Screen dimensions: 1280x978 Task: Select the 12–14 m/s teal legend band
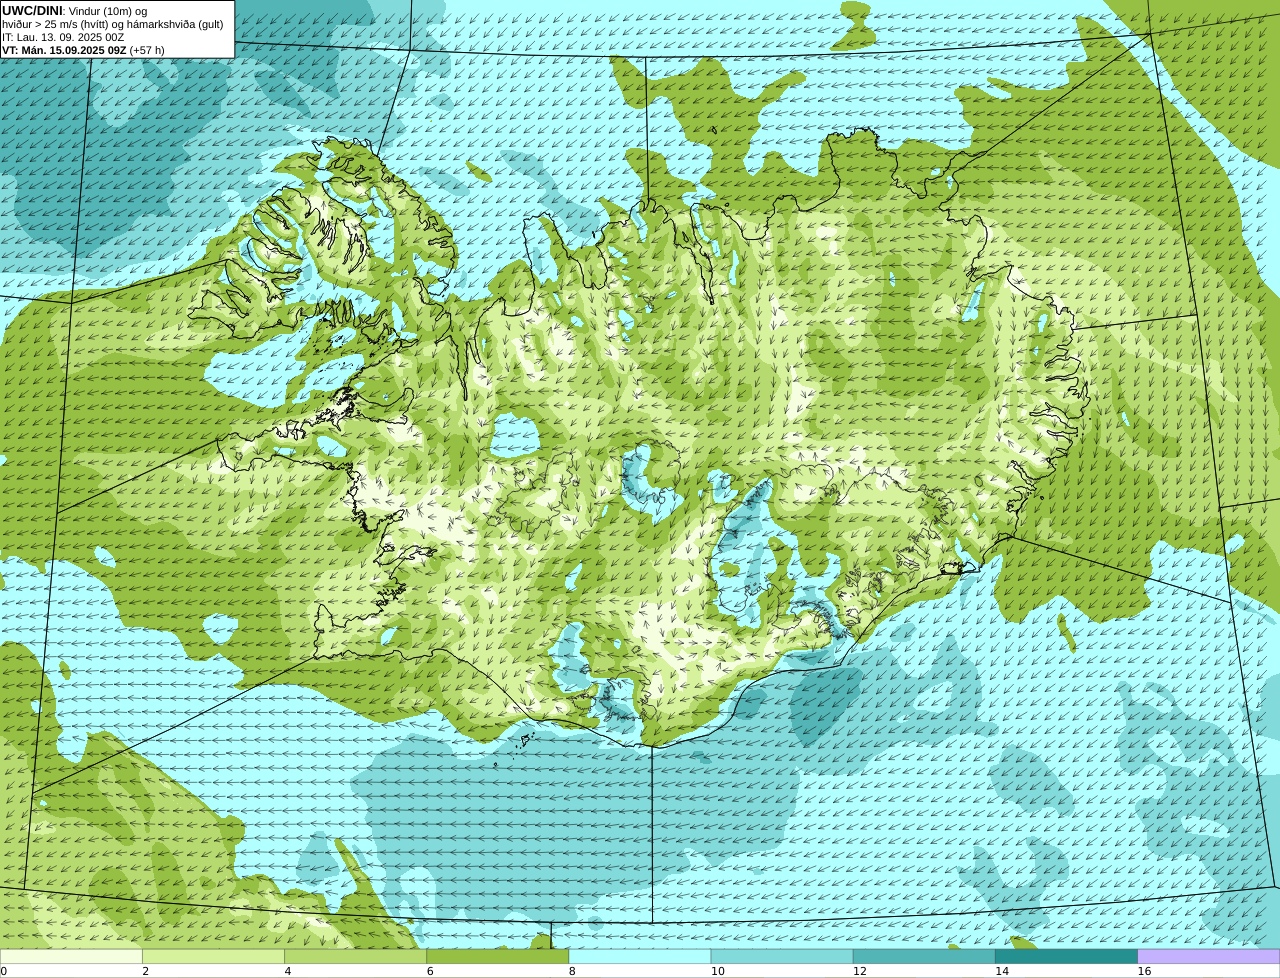pyautogui.click(x=924, y=956)
